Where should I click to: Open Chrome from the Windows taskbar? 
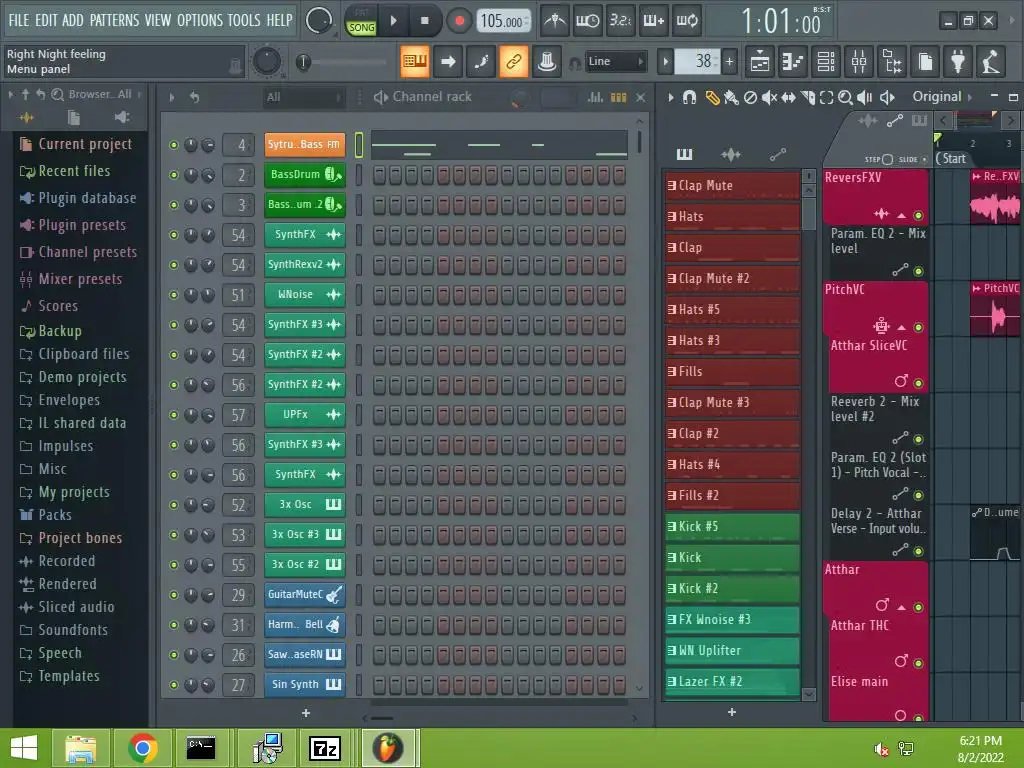[143, 748]
